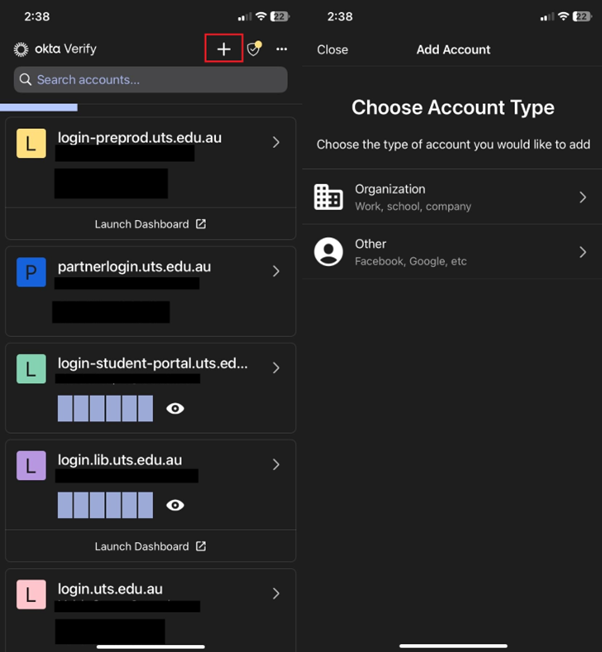602x652 pixels.
Task: Tap pink L avatar for login.uts.edu.au
Action: (x=31, y=594)
